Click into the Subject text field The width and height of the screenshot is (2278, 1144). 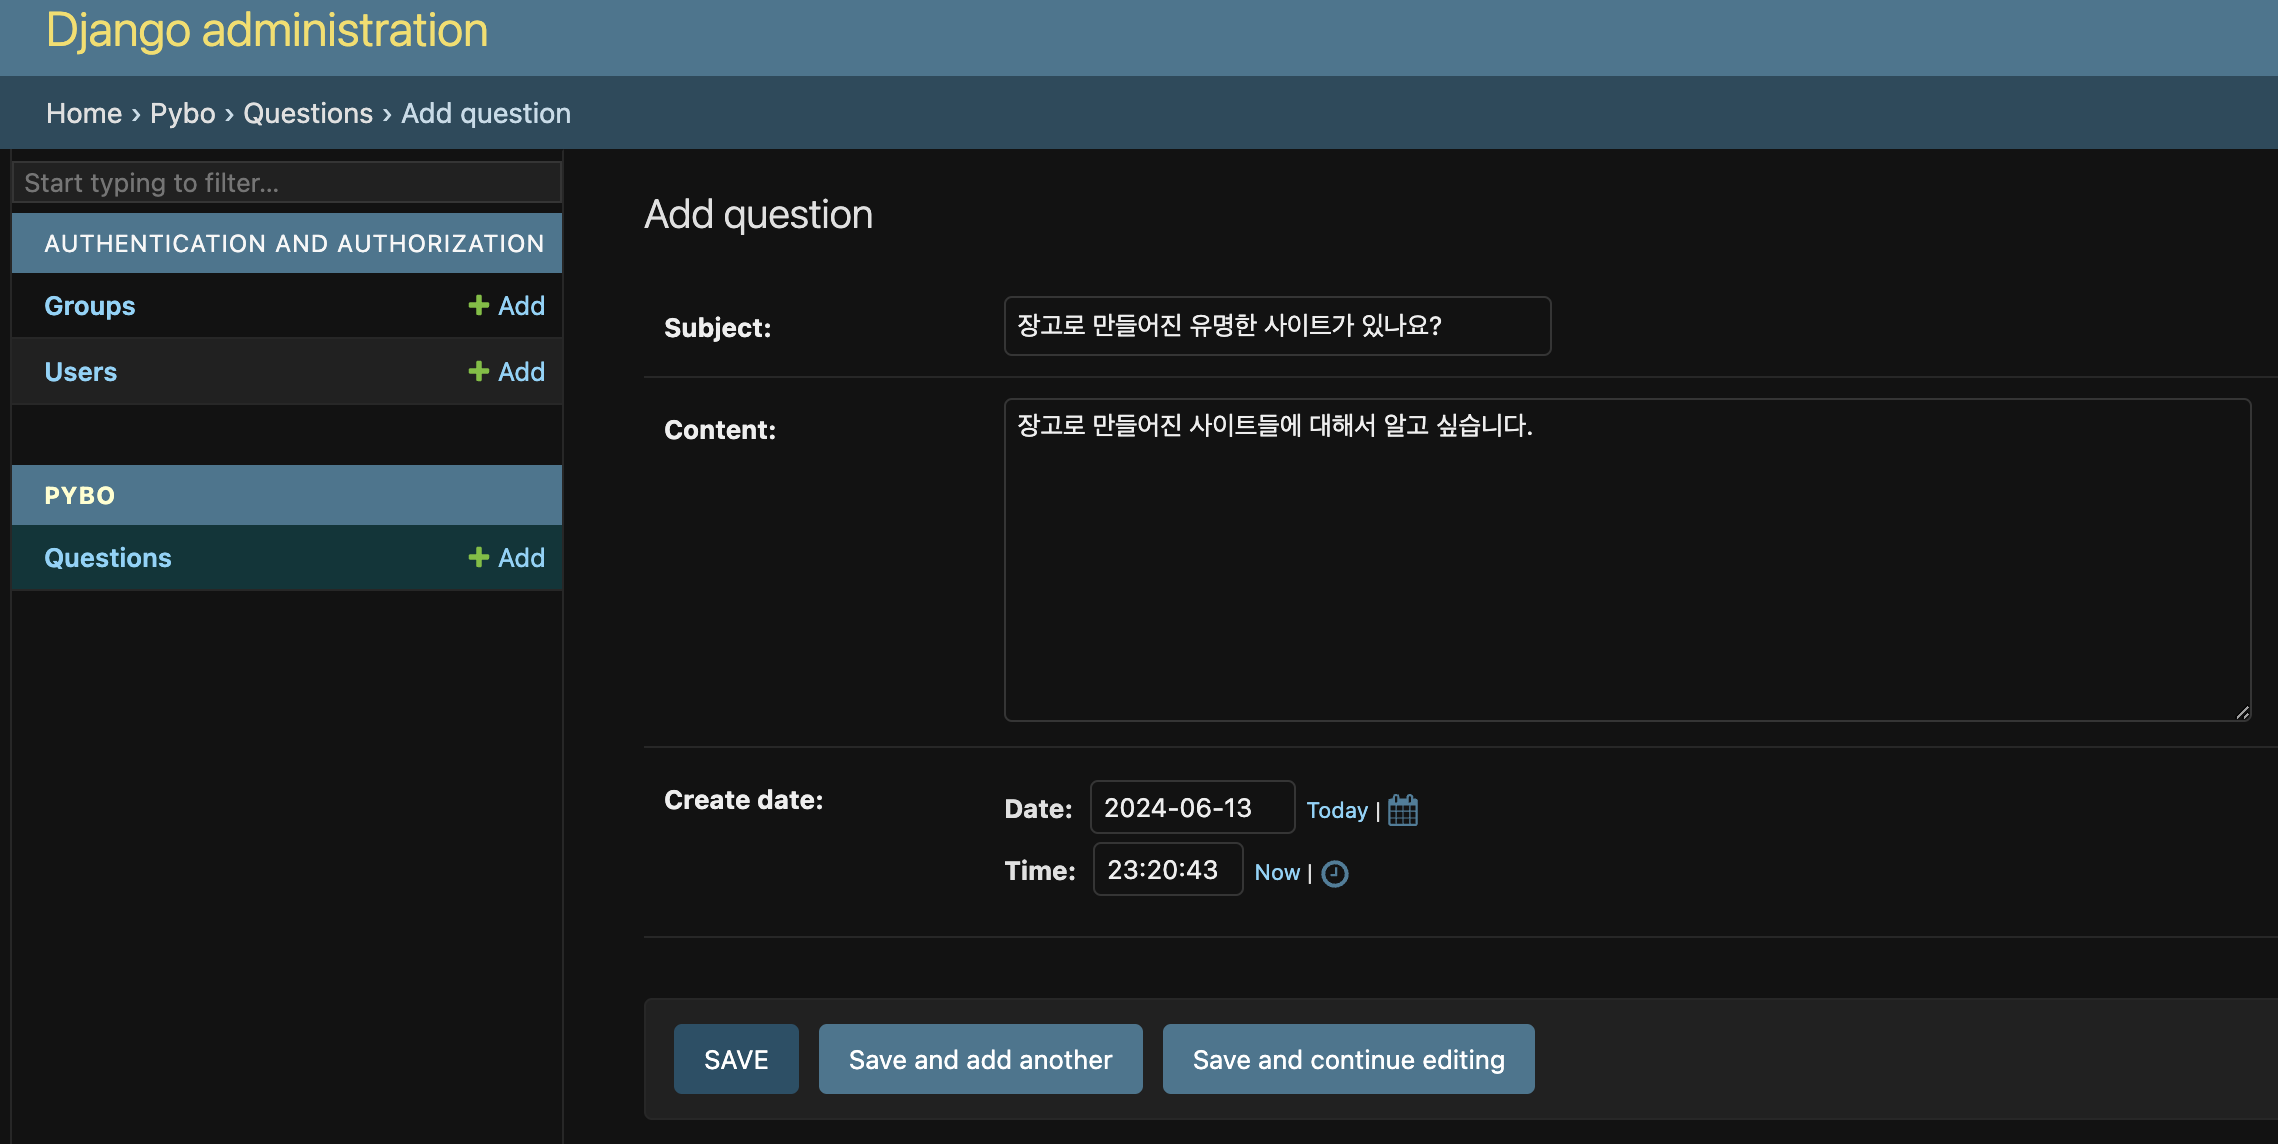click(x=1277, y=326)
